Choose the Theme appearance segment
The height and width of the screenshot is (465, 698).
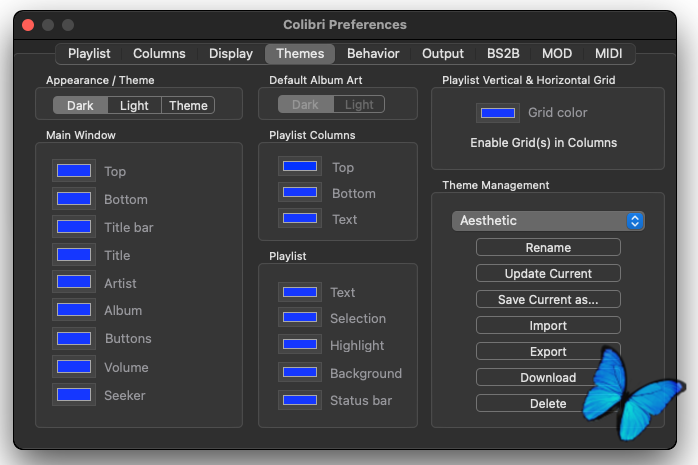(188, 105)
